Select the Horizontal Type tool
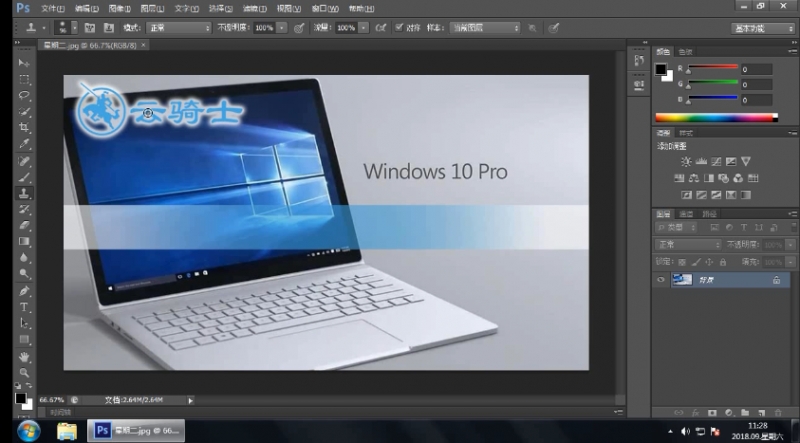The width and height of the screenshot is (800, 443). click(x=24, y=307)
